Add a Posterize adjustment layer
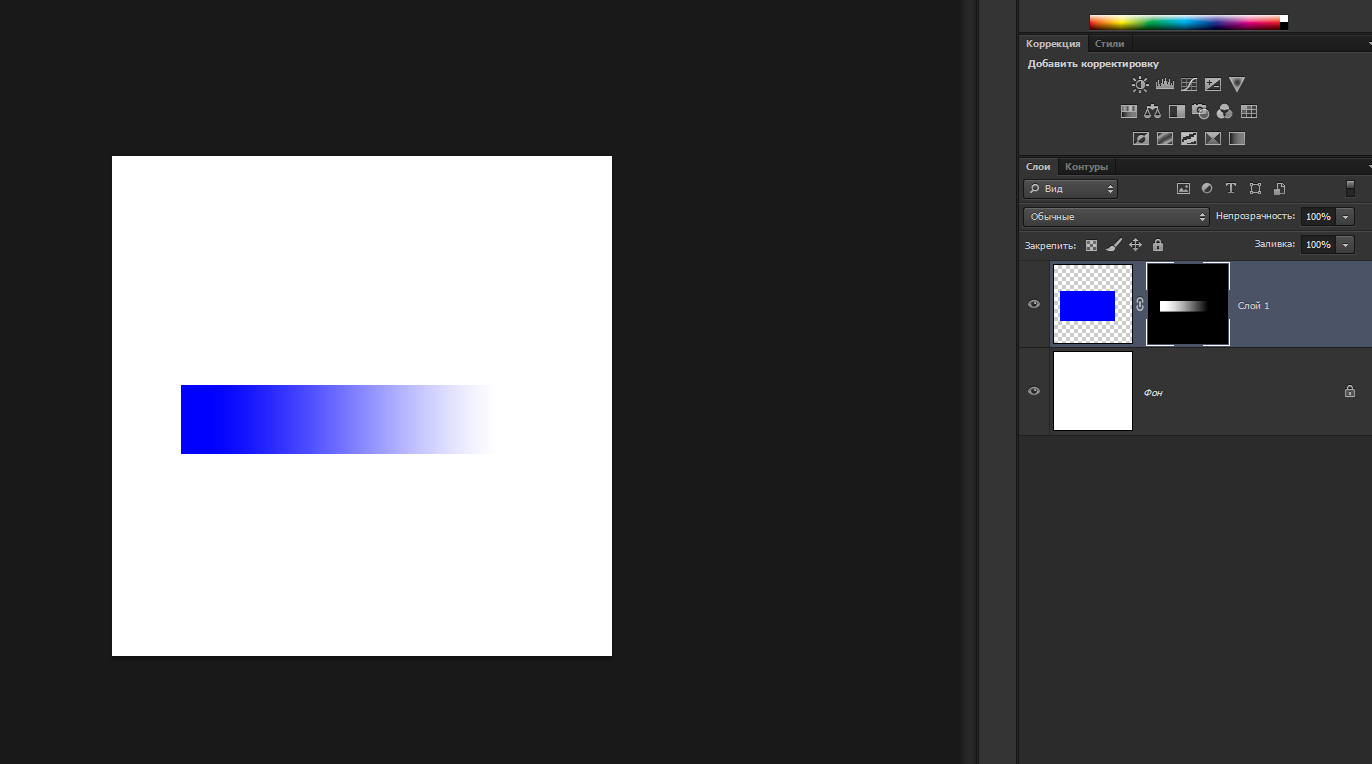 click(1164, 139)
